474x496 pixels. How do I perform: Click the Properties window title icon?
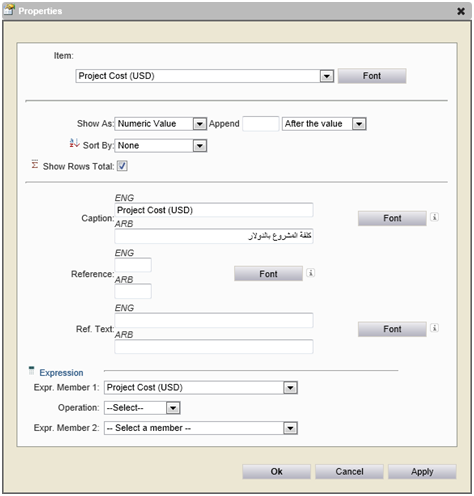point(9,10)
